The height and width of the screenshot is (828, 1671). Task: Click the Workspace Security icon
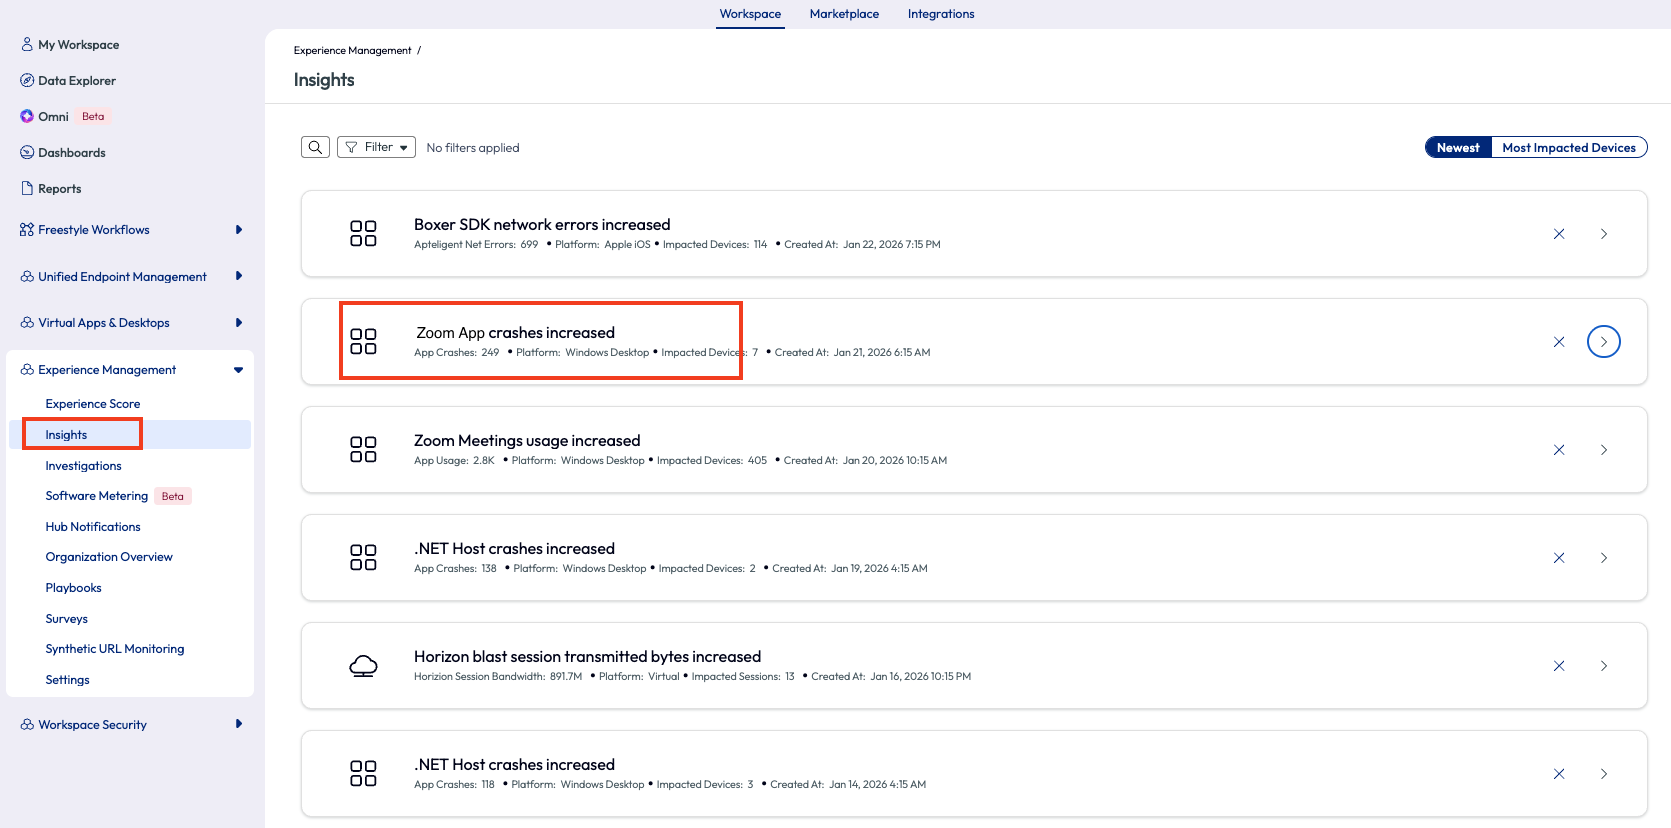(27, 724)
